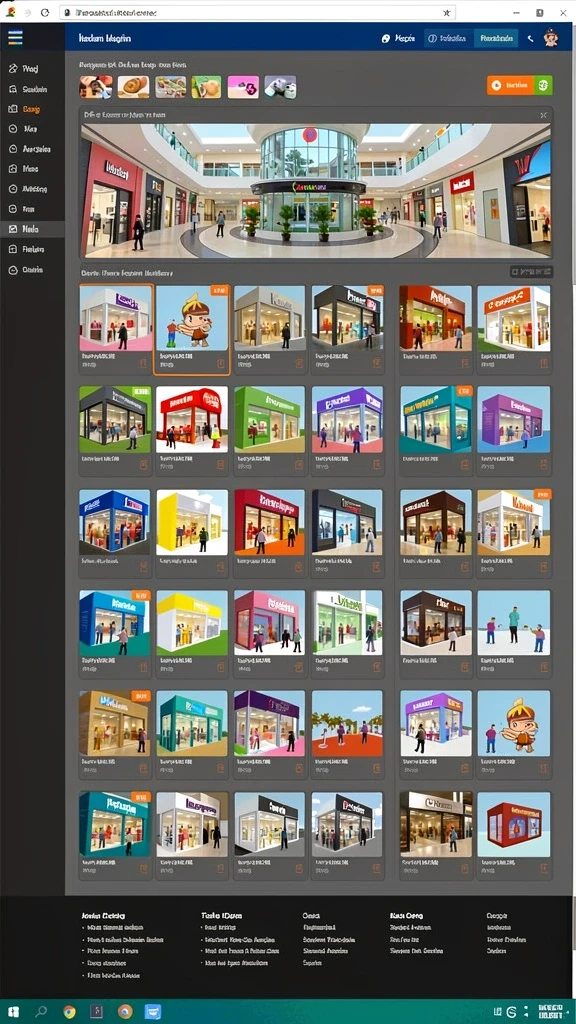Close the mall panorama panel with its X
The height and width of the screenshot is (1024, 576).
(543, 115)
